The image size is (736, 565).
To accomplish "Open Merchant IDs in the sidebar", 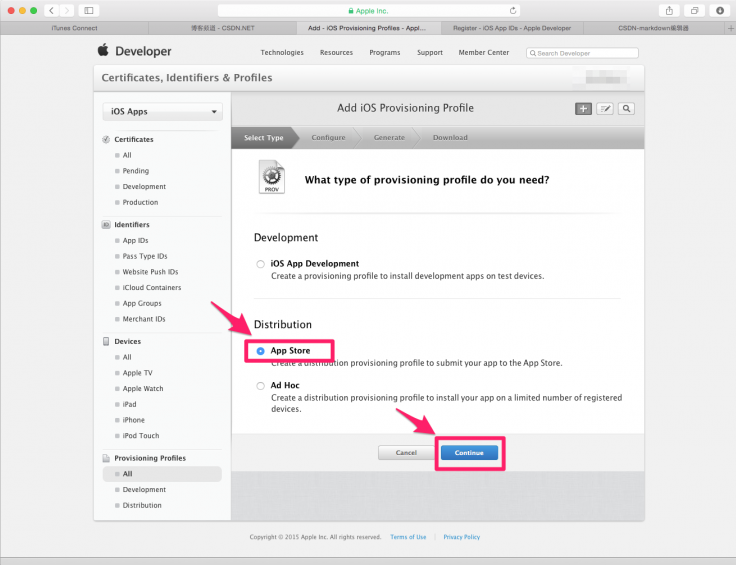I will click(144, 319).
